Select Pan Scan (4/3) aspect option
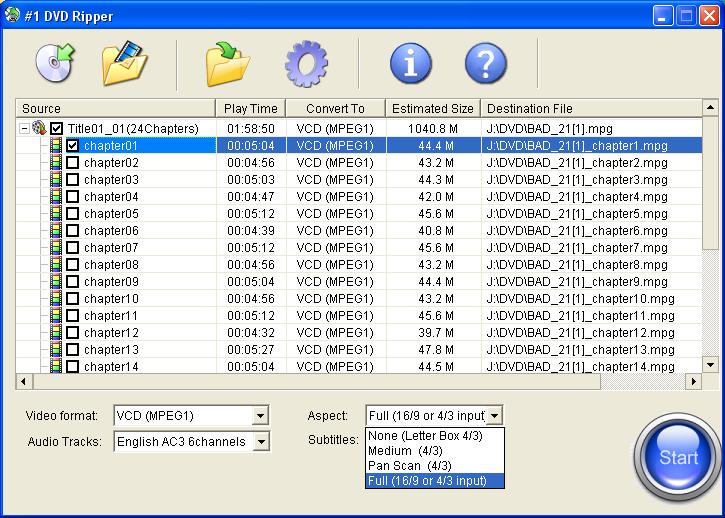The width and height of the screenshot is (725, 518). tap(435, 465)
